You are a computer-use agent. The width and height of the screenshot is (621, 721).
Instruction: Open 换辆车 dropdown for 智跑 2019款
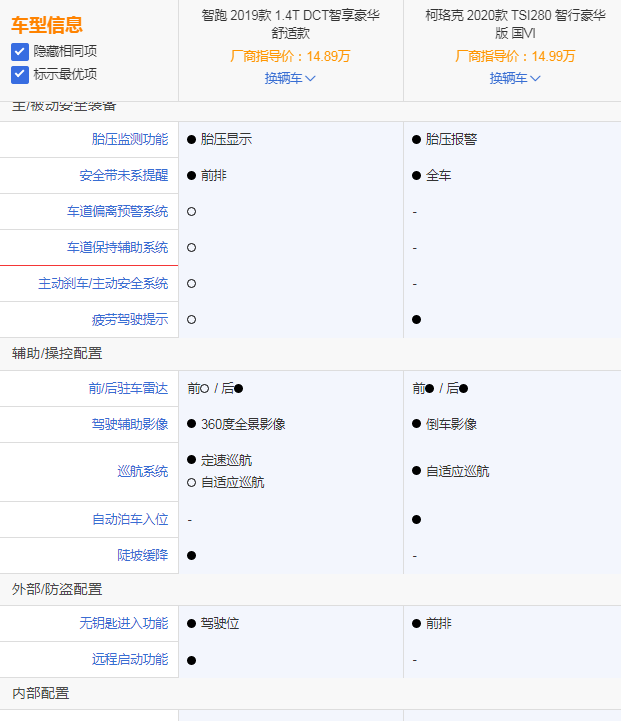(x=290, y=78)
